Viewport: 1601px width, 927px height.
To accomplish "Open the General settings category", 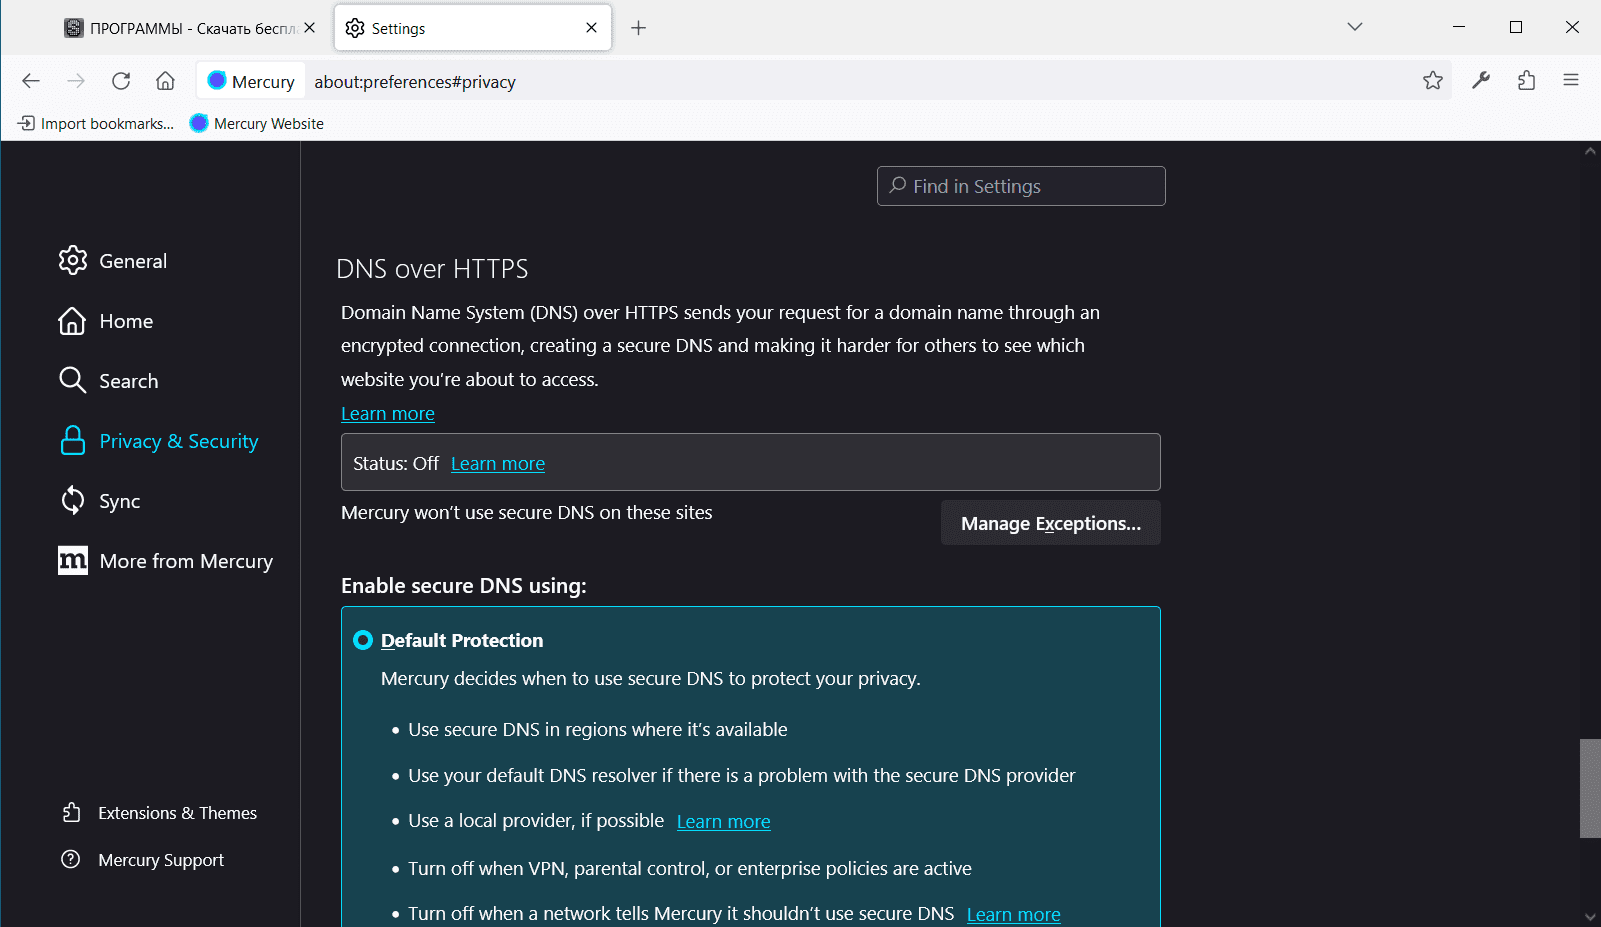I will [x=132, y=261].
